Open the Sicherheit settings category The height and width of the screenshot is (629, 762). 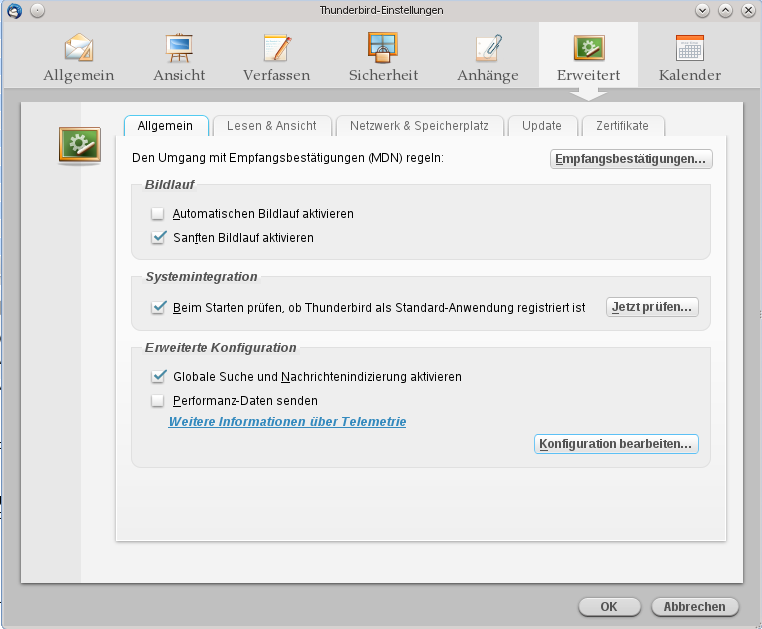pyautogui.click(x=383, y=57)
